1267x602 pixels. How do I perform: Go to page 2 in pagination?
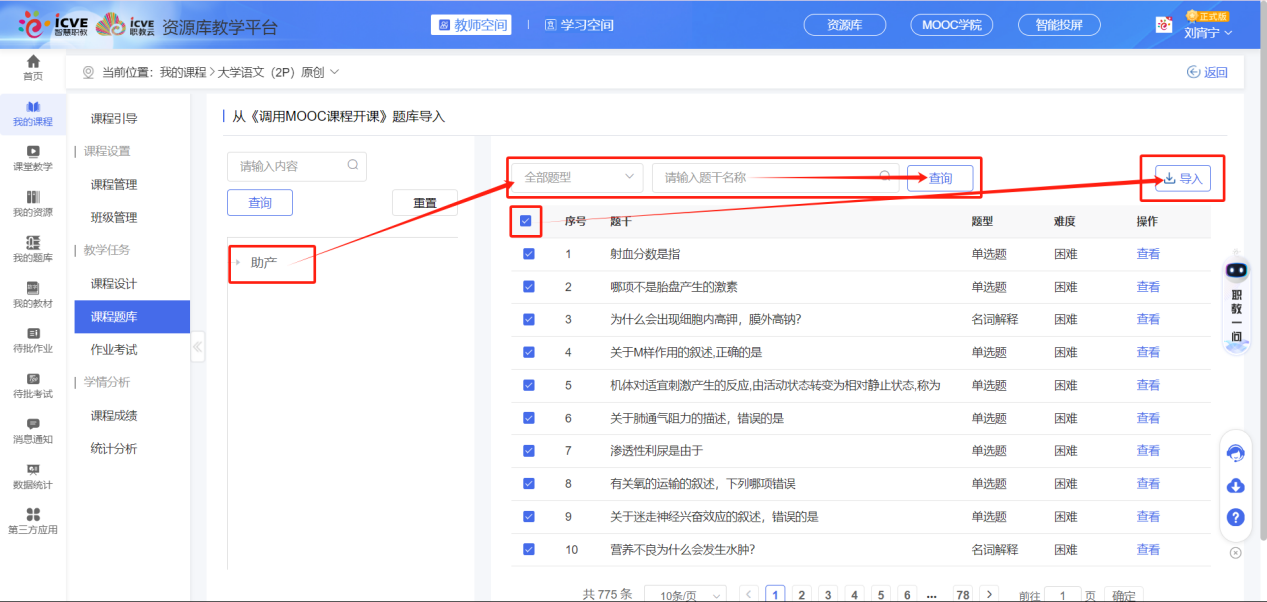(x=801, y=594)
